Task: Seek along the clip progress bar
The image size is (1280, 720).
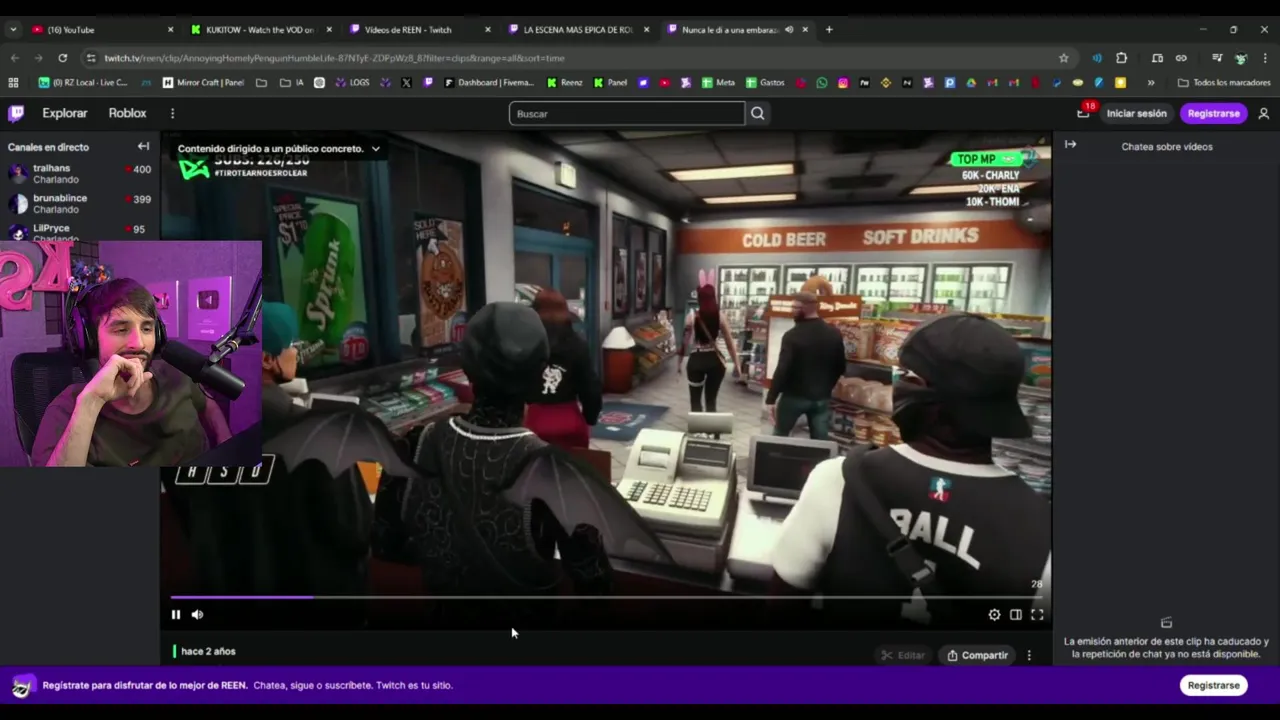Action: (x=606, y=597)
